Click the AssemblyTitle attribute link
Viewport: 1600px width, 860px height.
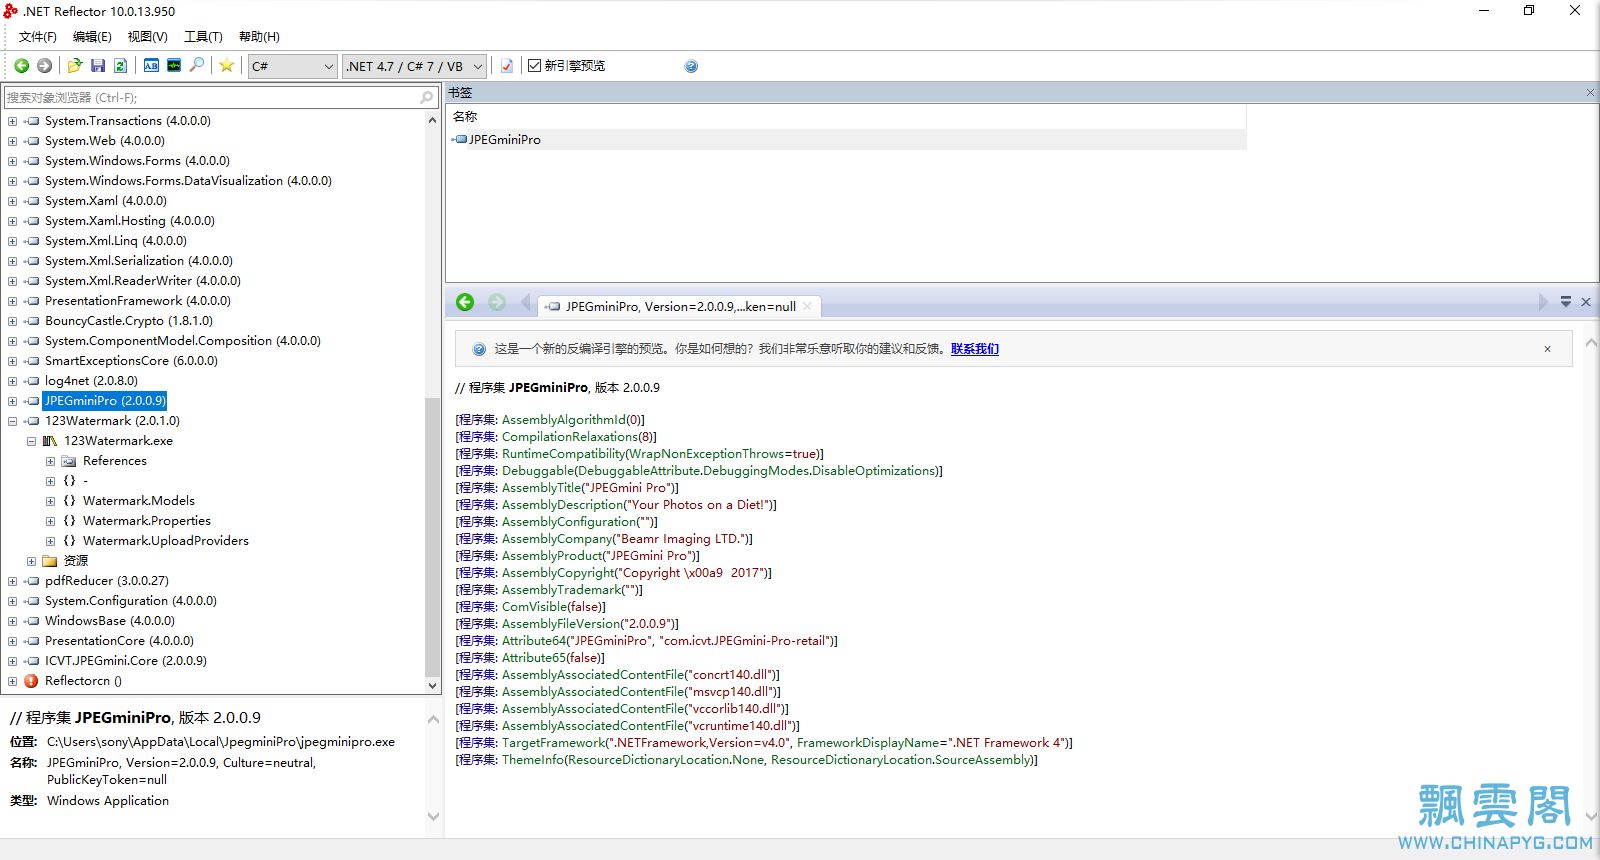pos(542,488)
